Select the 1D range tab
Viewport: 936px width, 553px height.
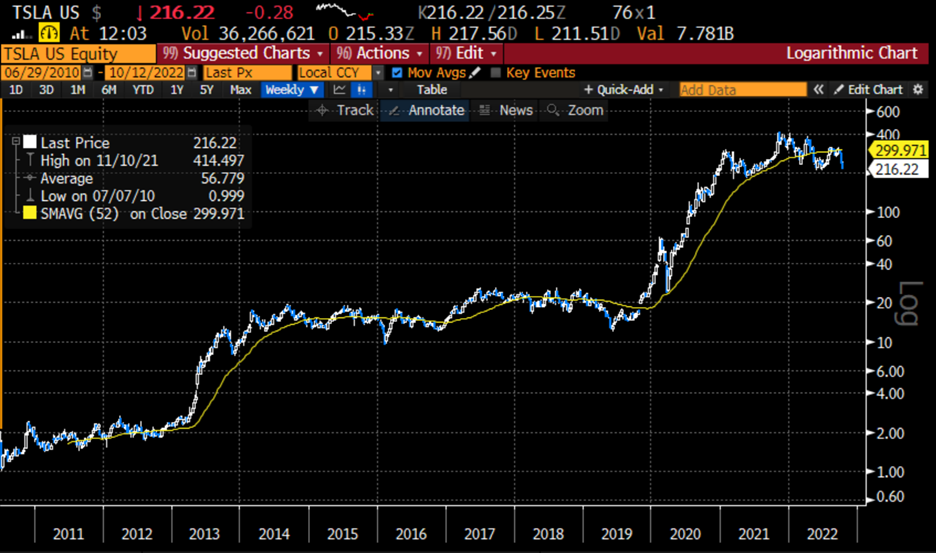(x=16, y=90)
